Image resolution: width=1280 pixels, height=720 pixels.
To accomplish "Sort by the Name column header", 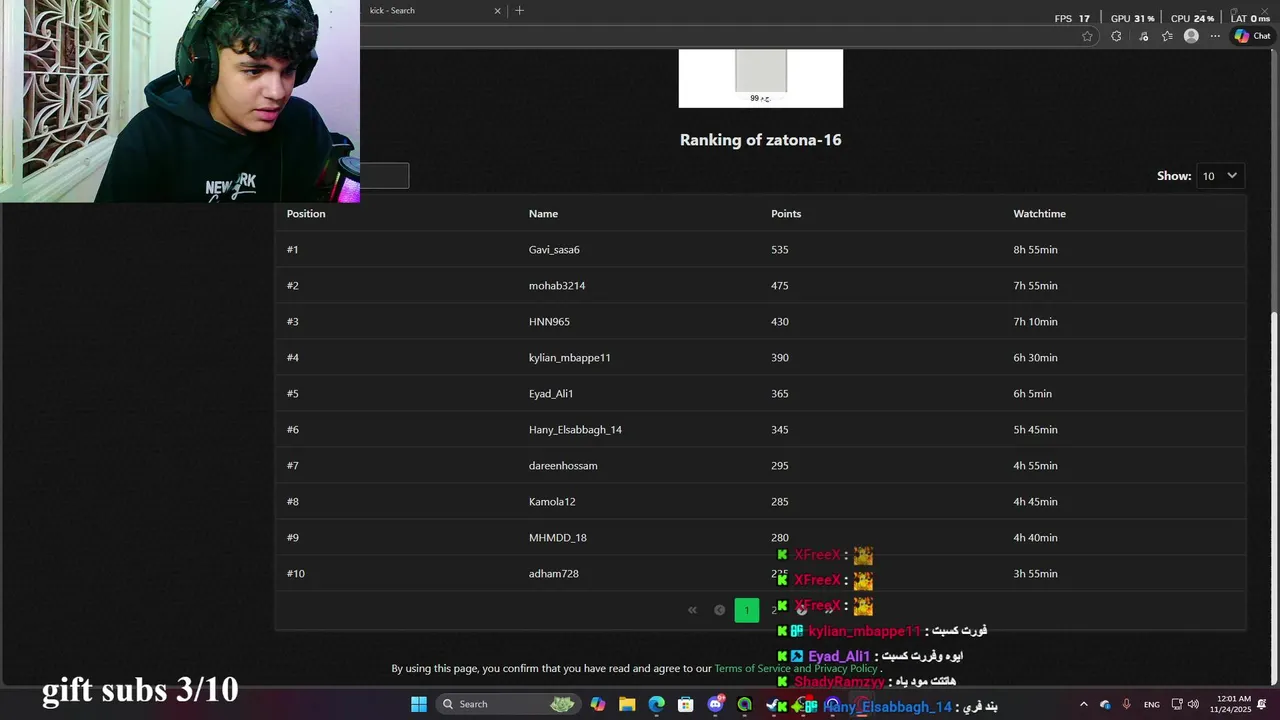I will coord(543,213).
